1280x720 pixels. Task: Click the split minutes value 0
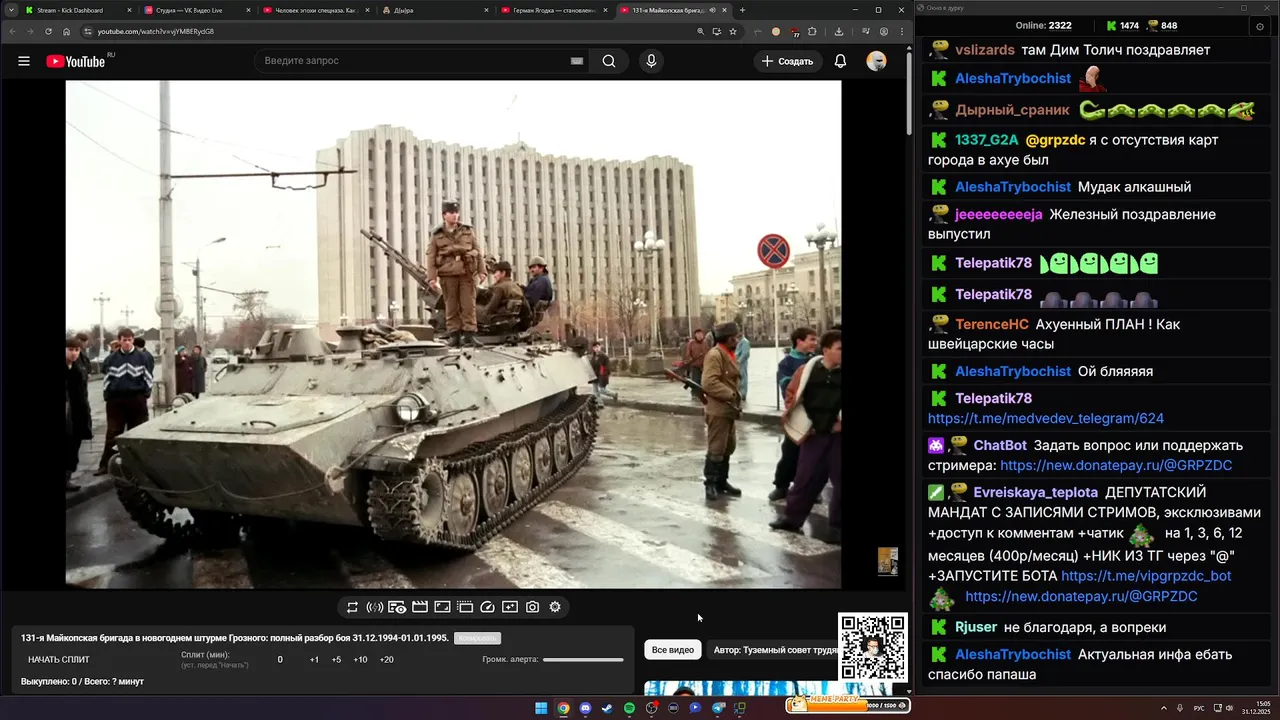[280, 659]
